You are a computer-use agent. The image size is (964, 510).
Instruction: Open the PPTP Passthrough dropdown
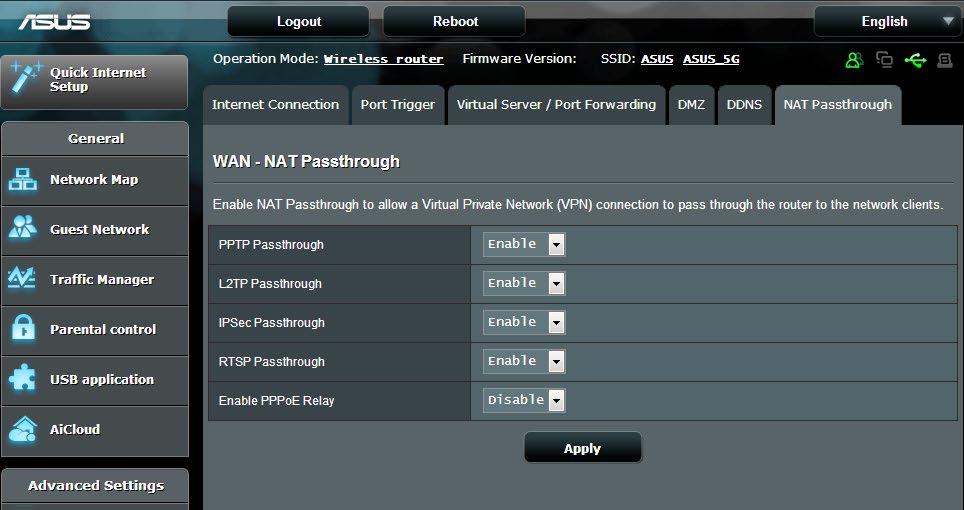tap(524, 245)
